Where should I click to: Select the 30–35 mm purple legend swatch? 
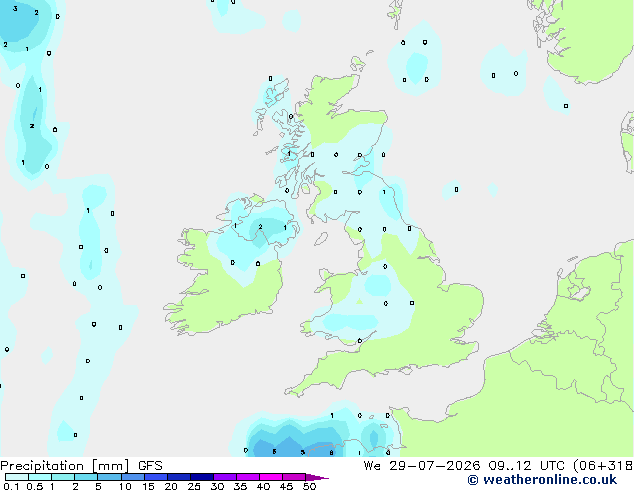[x=225, y=477]
